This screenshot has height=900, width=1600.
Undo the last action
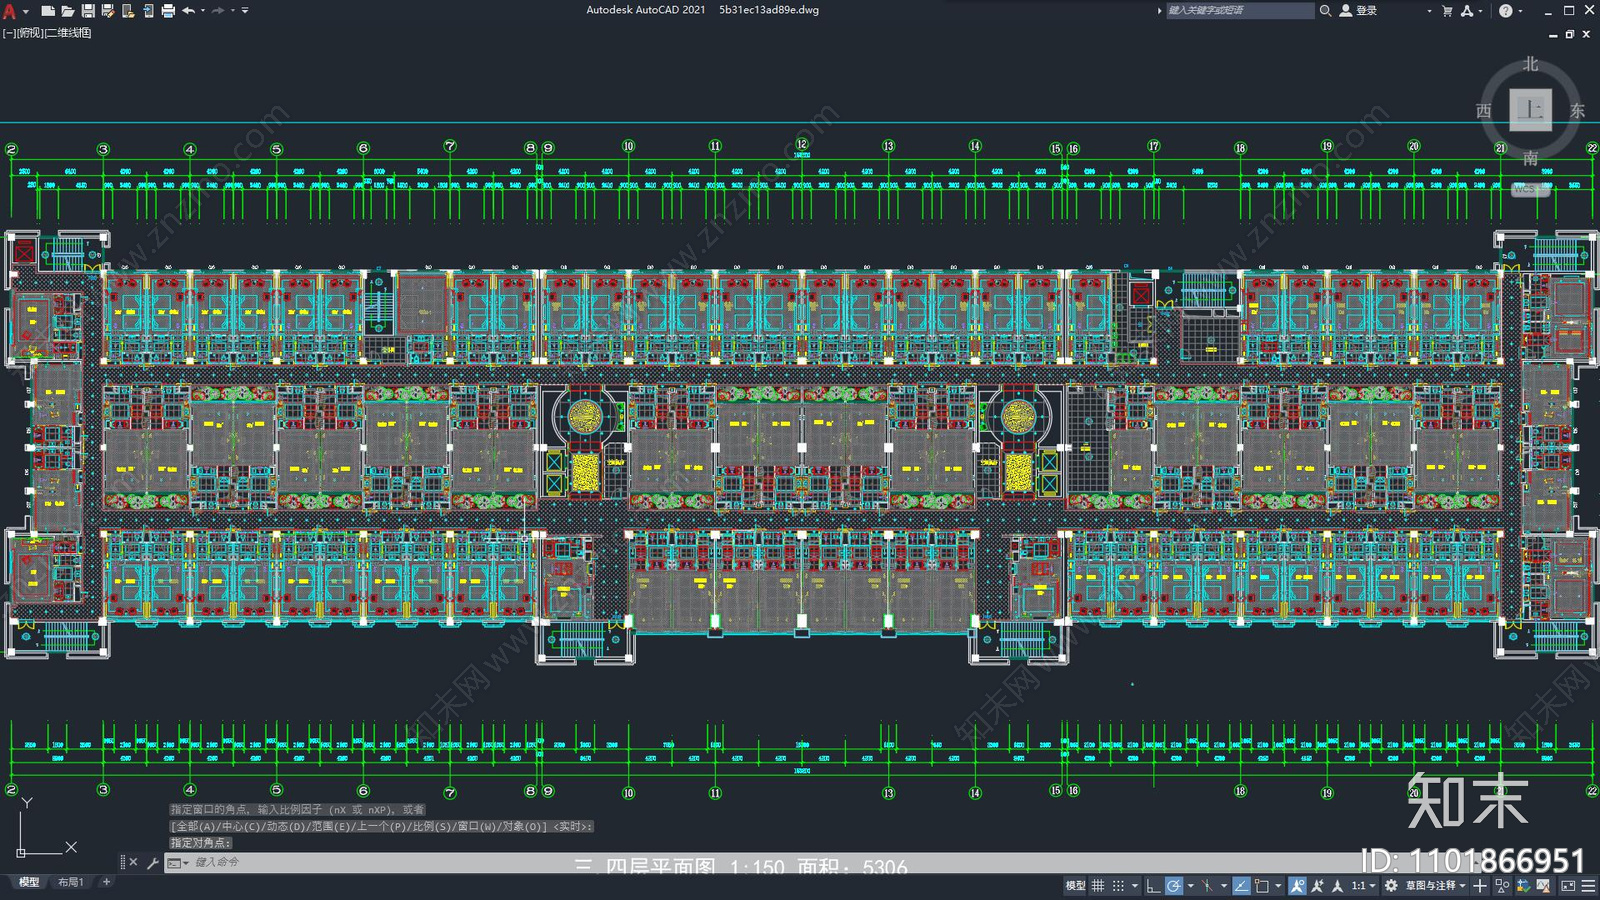tap(188, 11)
